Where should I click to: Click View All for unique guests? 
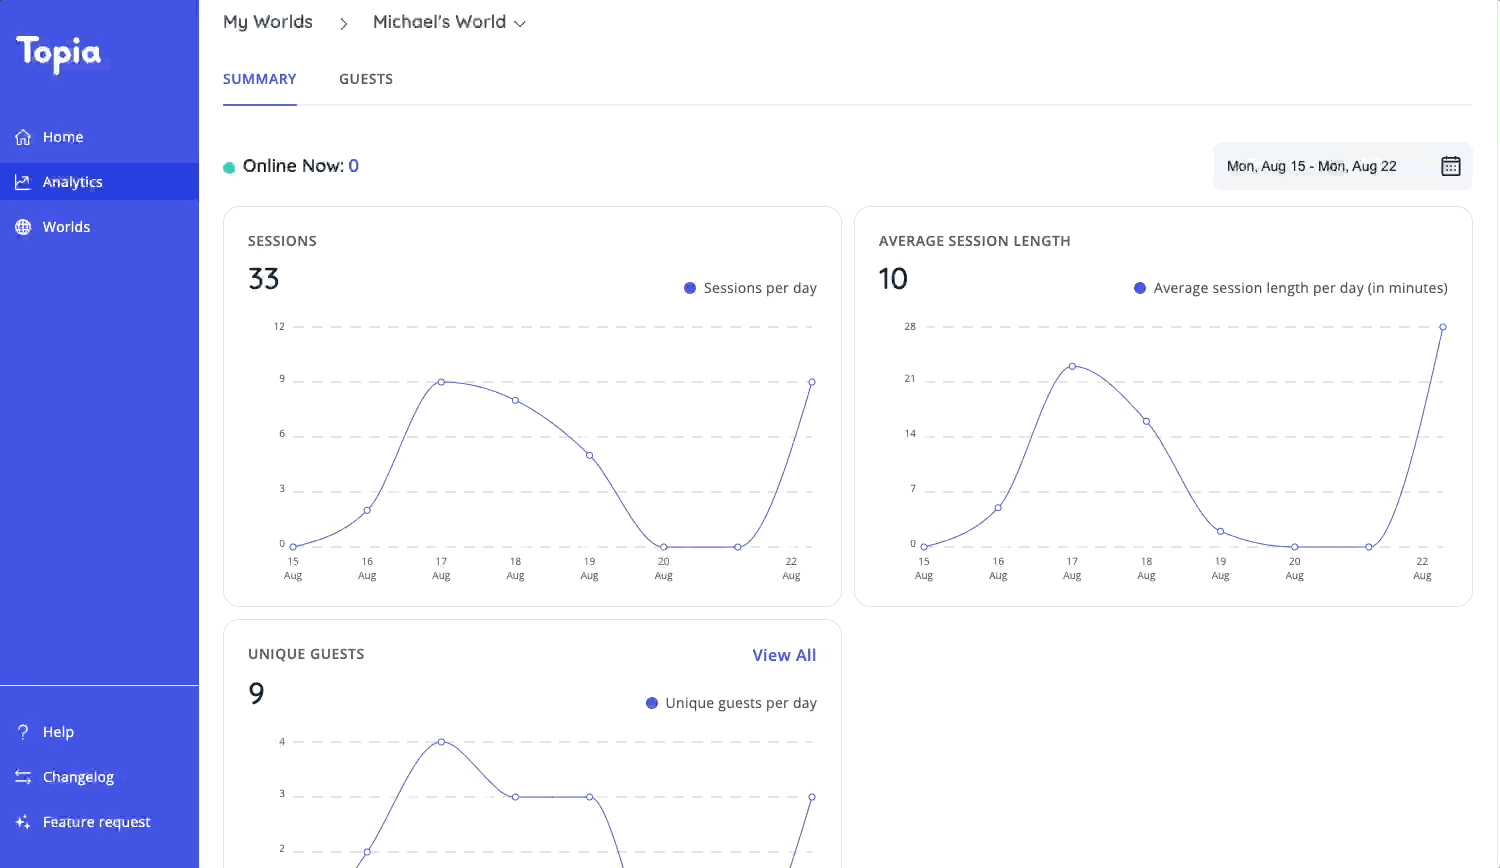(784, 655)
